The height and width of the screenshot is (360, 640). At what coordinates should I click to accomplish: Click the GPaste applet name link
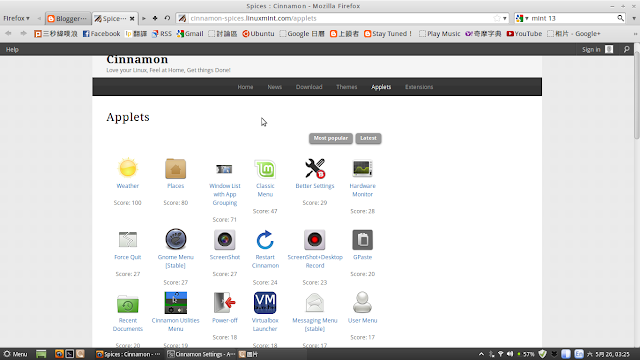coord(362,257)
